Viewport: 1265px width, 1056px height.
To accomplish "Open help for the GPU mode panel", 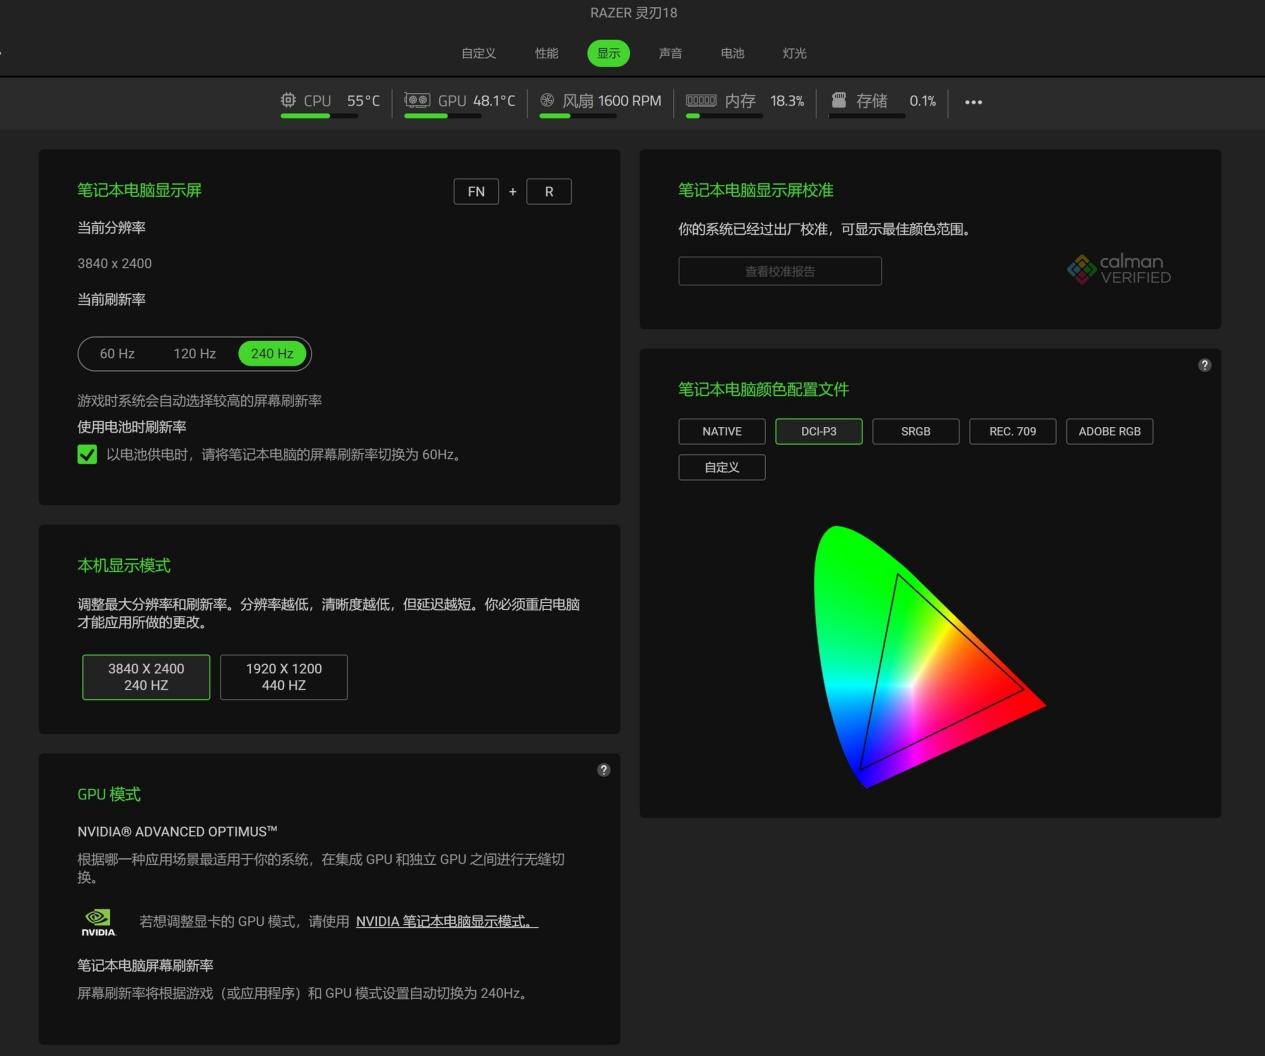I will point(603,770).
